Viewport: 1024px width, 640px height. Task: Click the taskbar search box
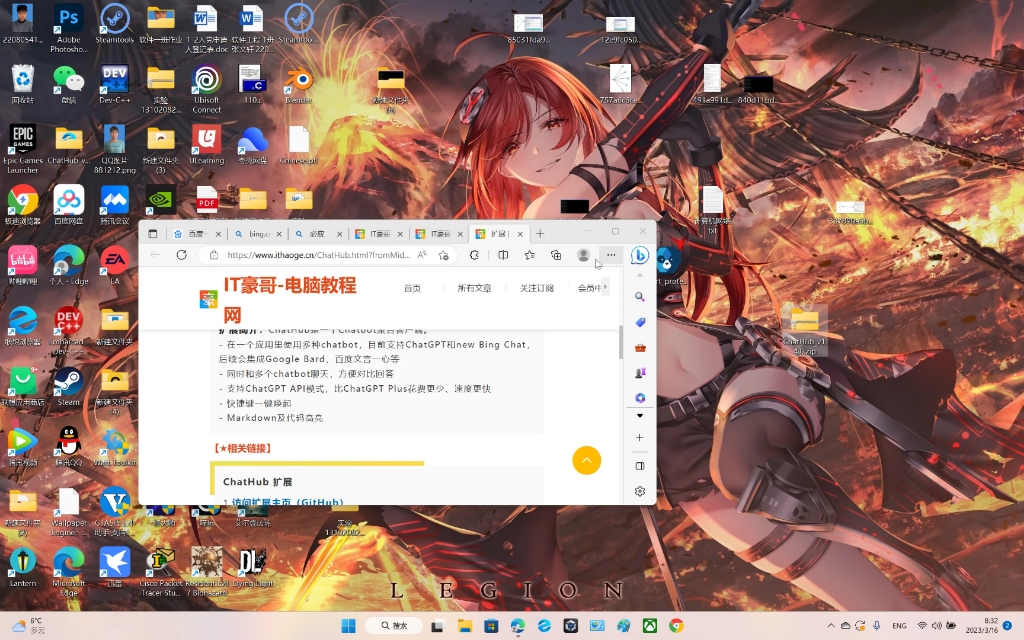coord(393,626)
